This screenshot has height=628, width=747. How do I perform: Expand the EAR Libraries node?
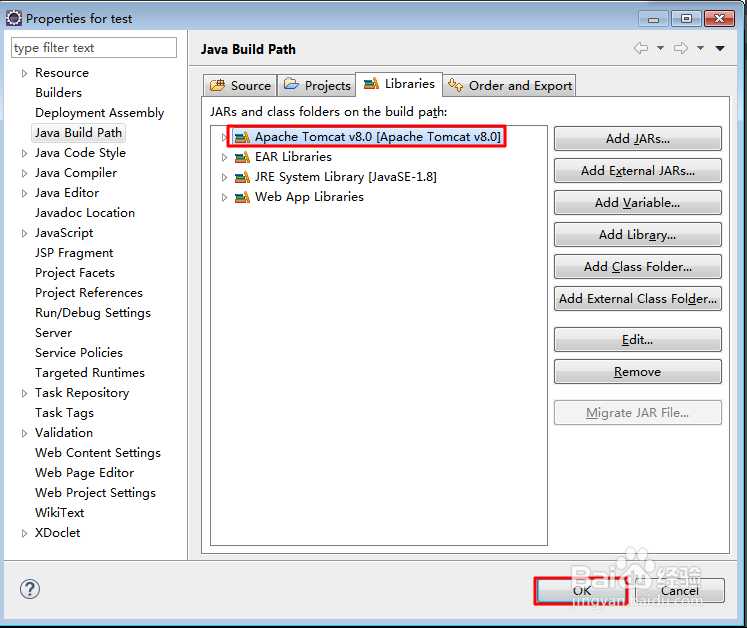tap(224, 157)
